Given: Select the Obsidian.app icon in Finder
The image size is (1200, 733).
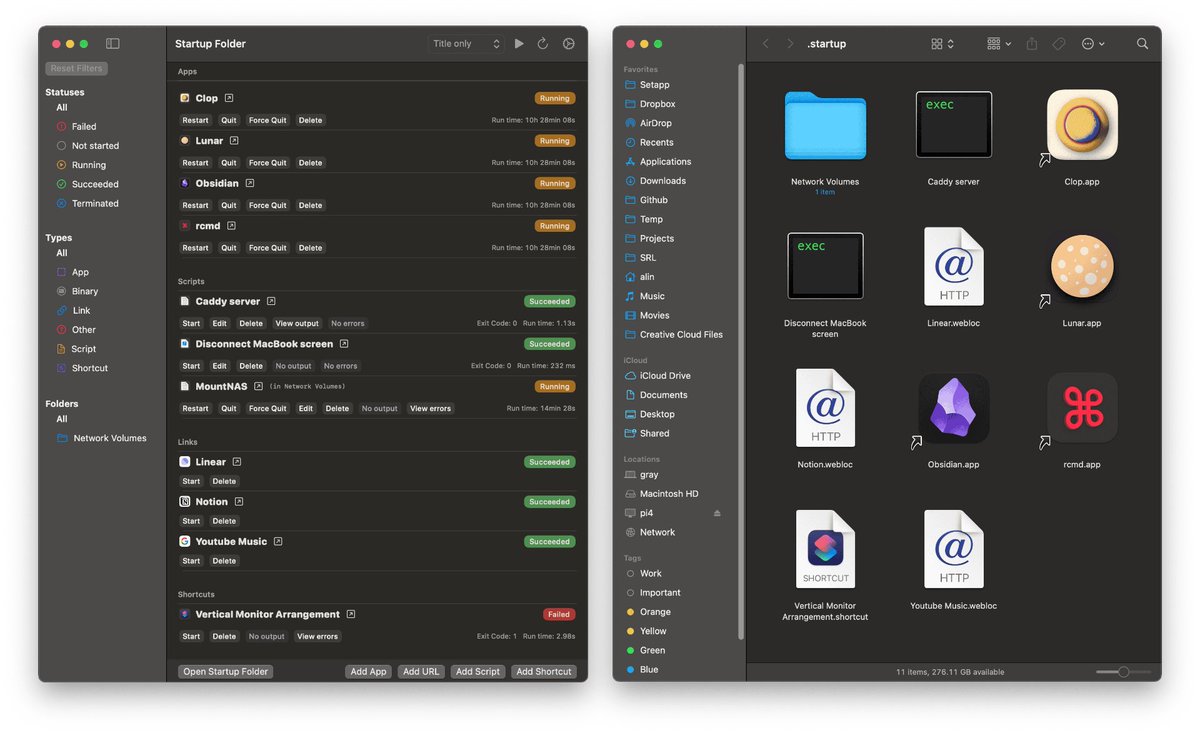Looking at the screenshot, I should pos(954,408).
